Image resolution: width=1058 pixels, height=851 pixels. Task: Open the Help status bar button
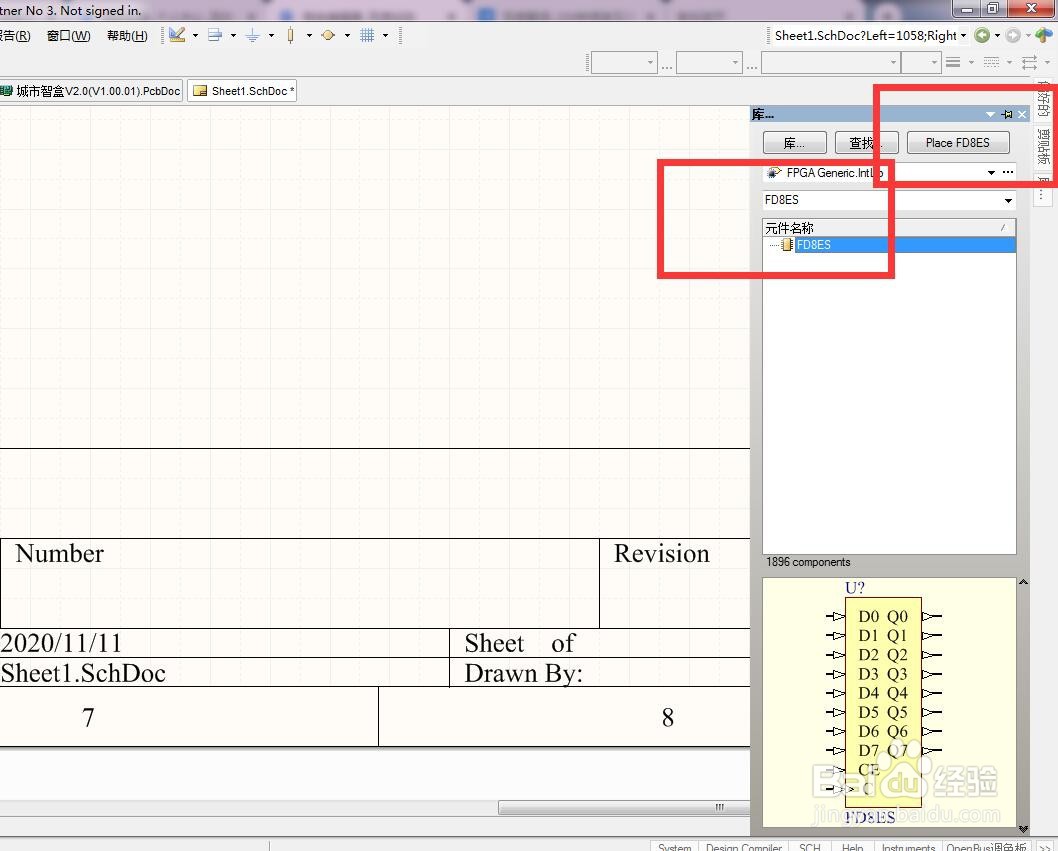pyautogui.click(x=852, y=846)
